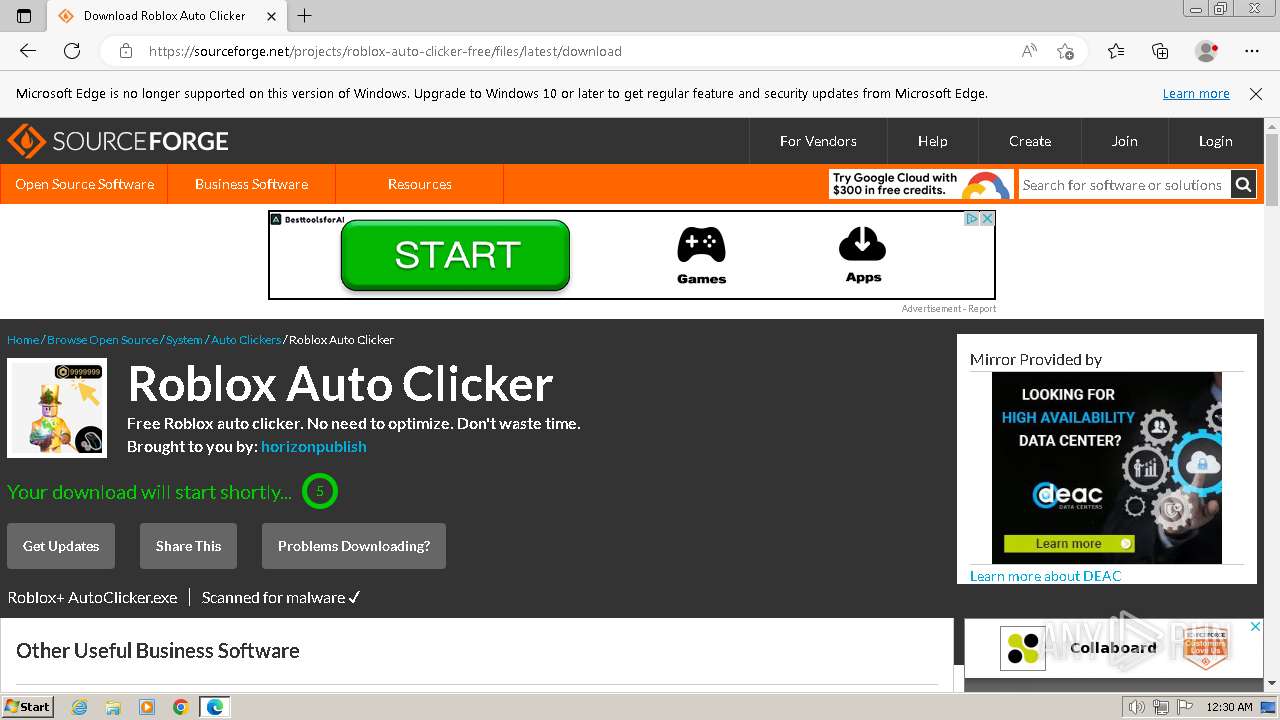
Task: Reload the page with refresh icon
Action: [72, 51]
